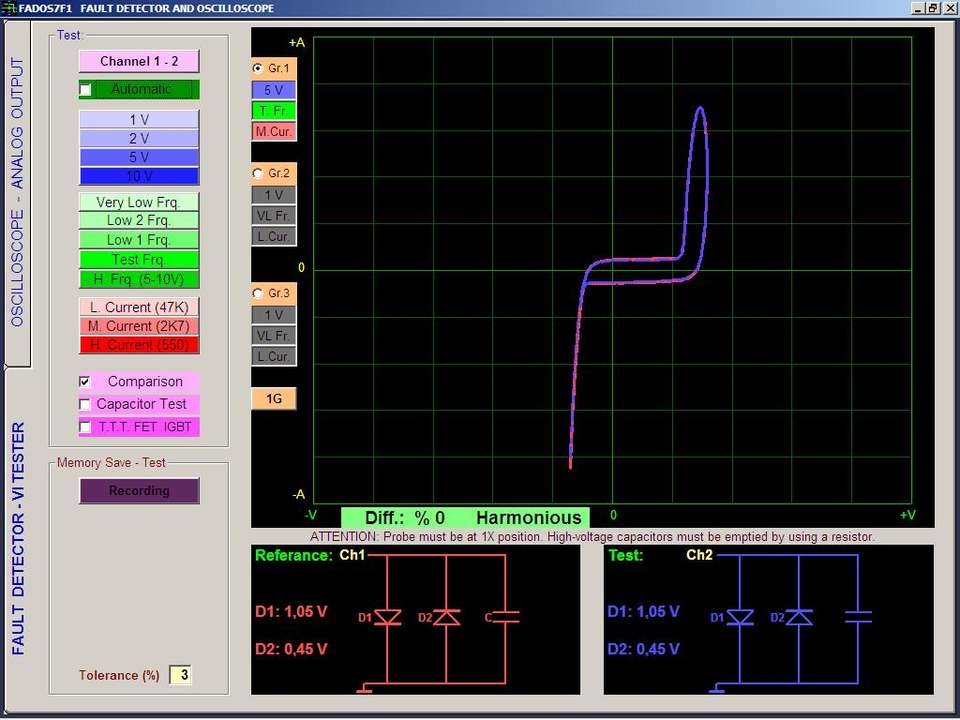Start Recording in Memory Save panel
960x720 pixels.
139,491
